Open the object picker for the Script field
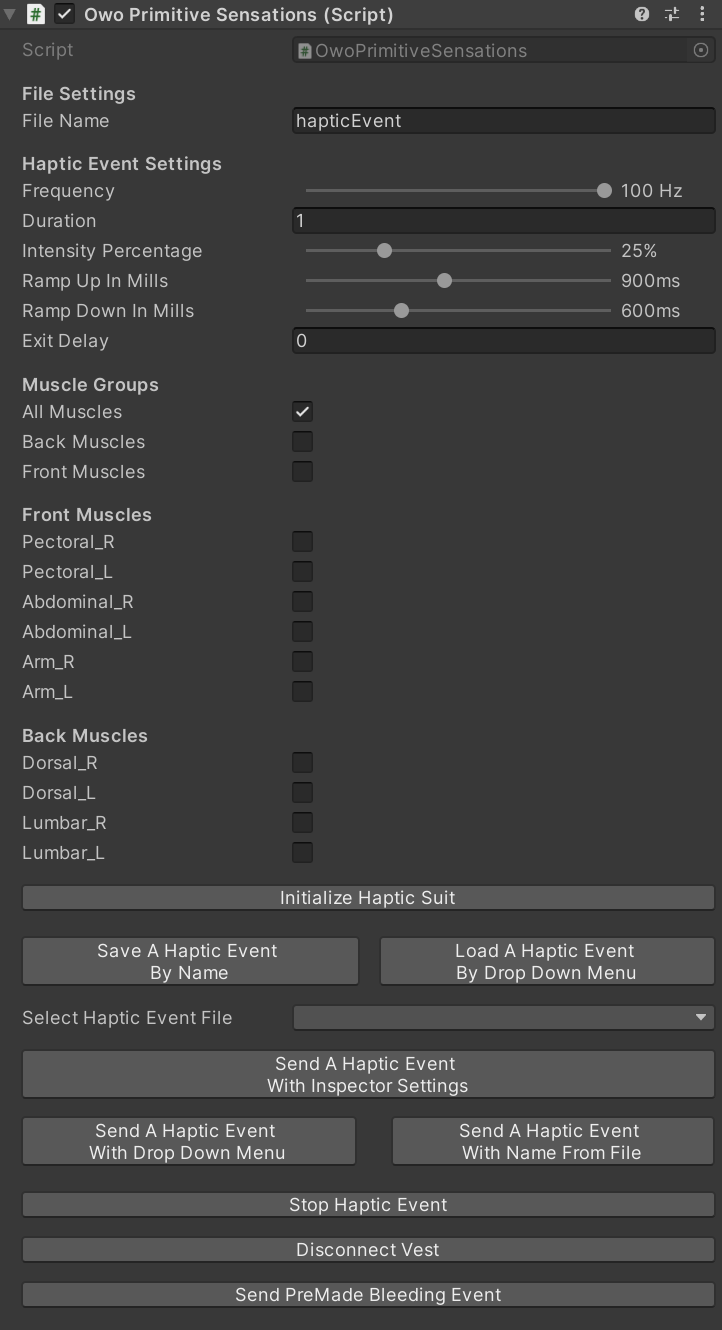722x1330 pixels. coord(701,50)
